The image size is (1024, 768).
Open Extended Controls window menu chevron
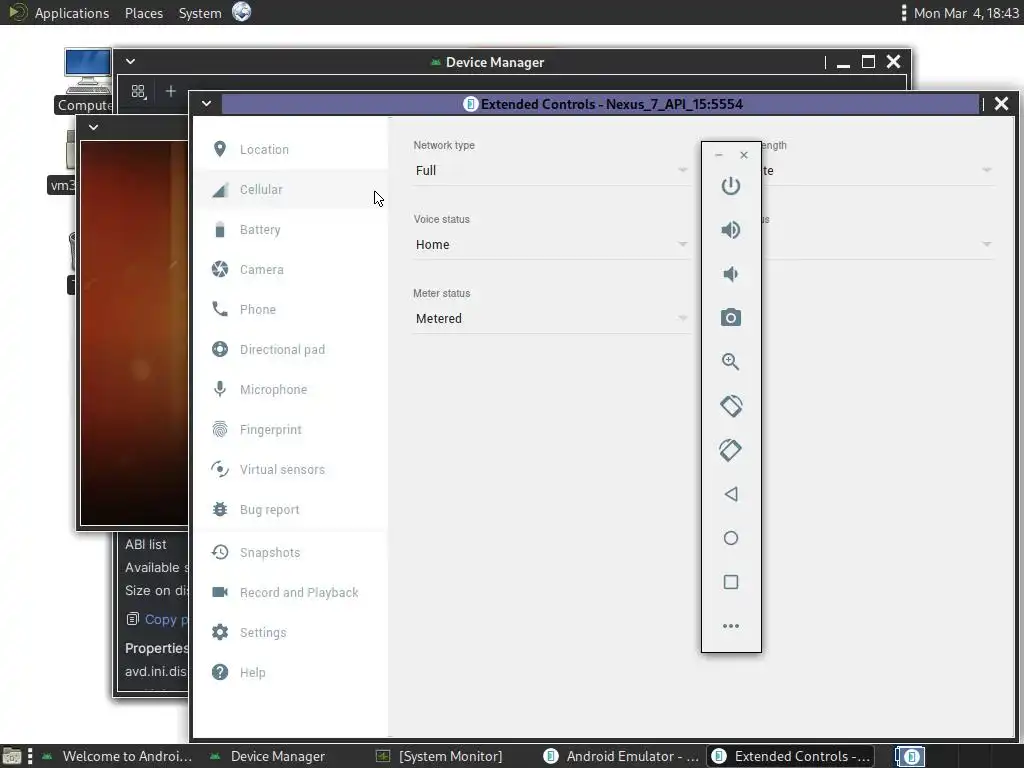[x=206, y=104]
